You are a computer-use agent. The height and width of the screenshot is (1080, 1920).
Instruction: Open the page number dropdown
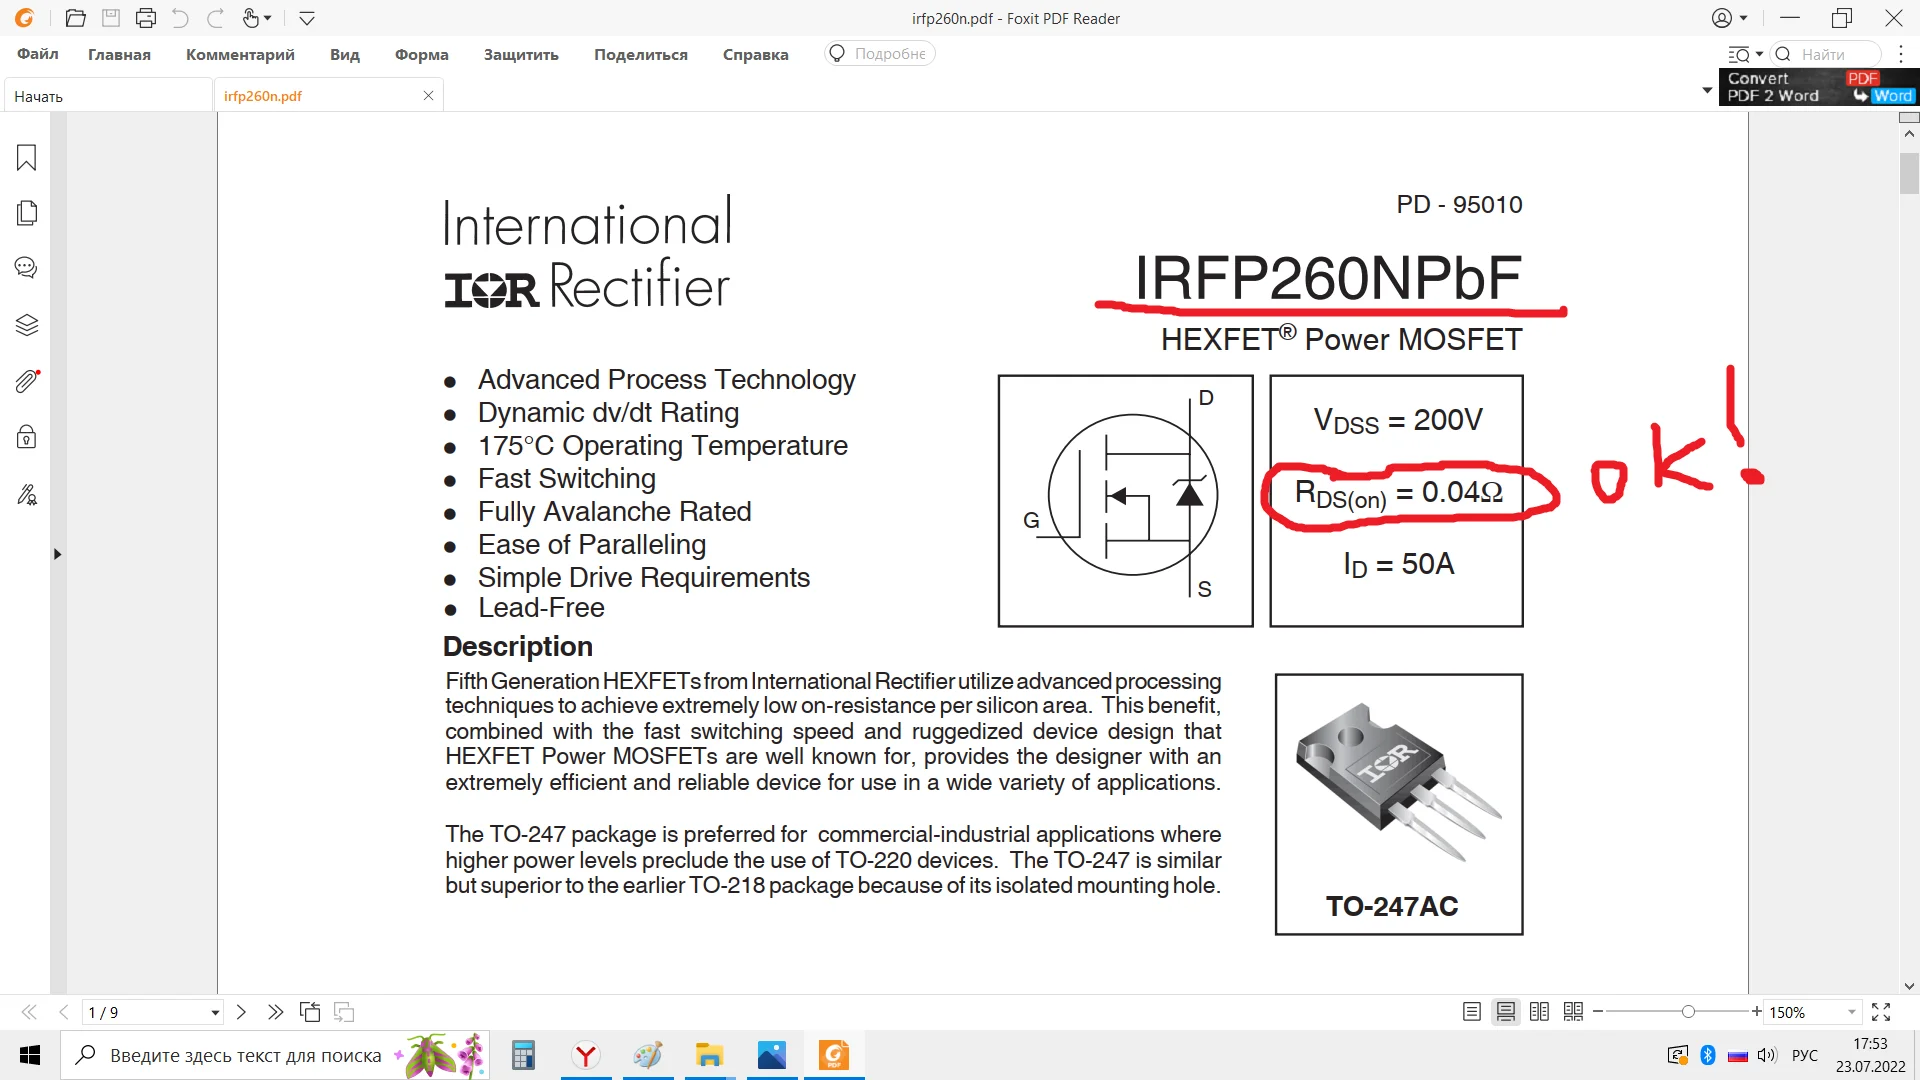(x=215, y=1013)
